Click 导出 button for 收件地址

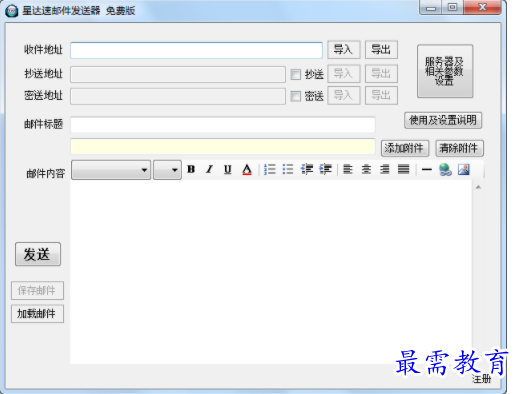click(381, 50)
